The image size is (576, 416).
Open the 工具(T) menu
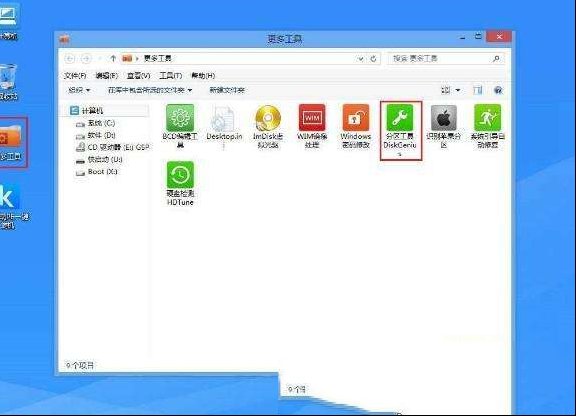(170, 75)
